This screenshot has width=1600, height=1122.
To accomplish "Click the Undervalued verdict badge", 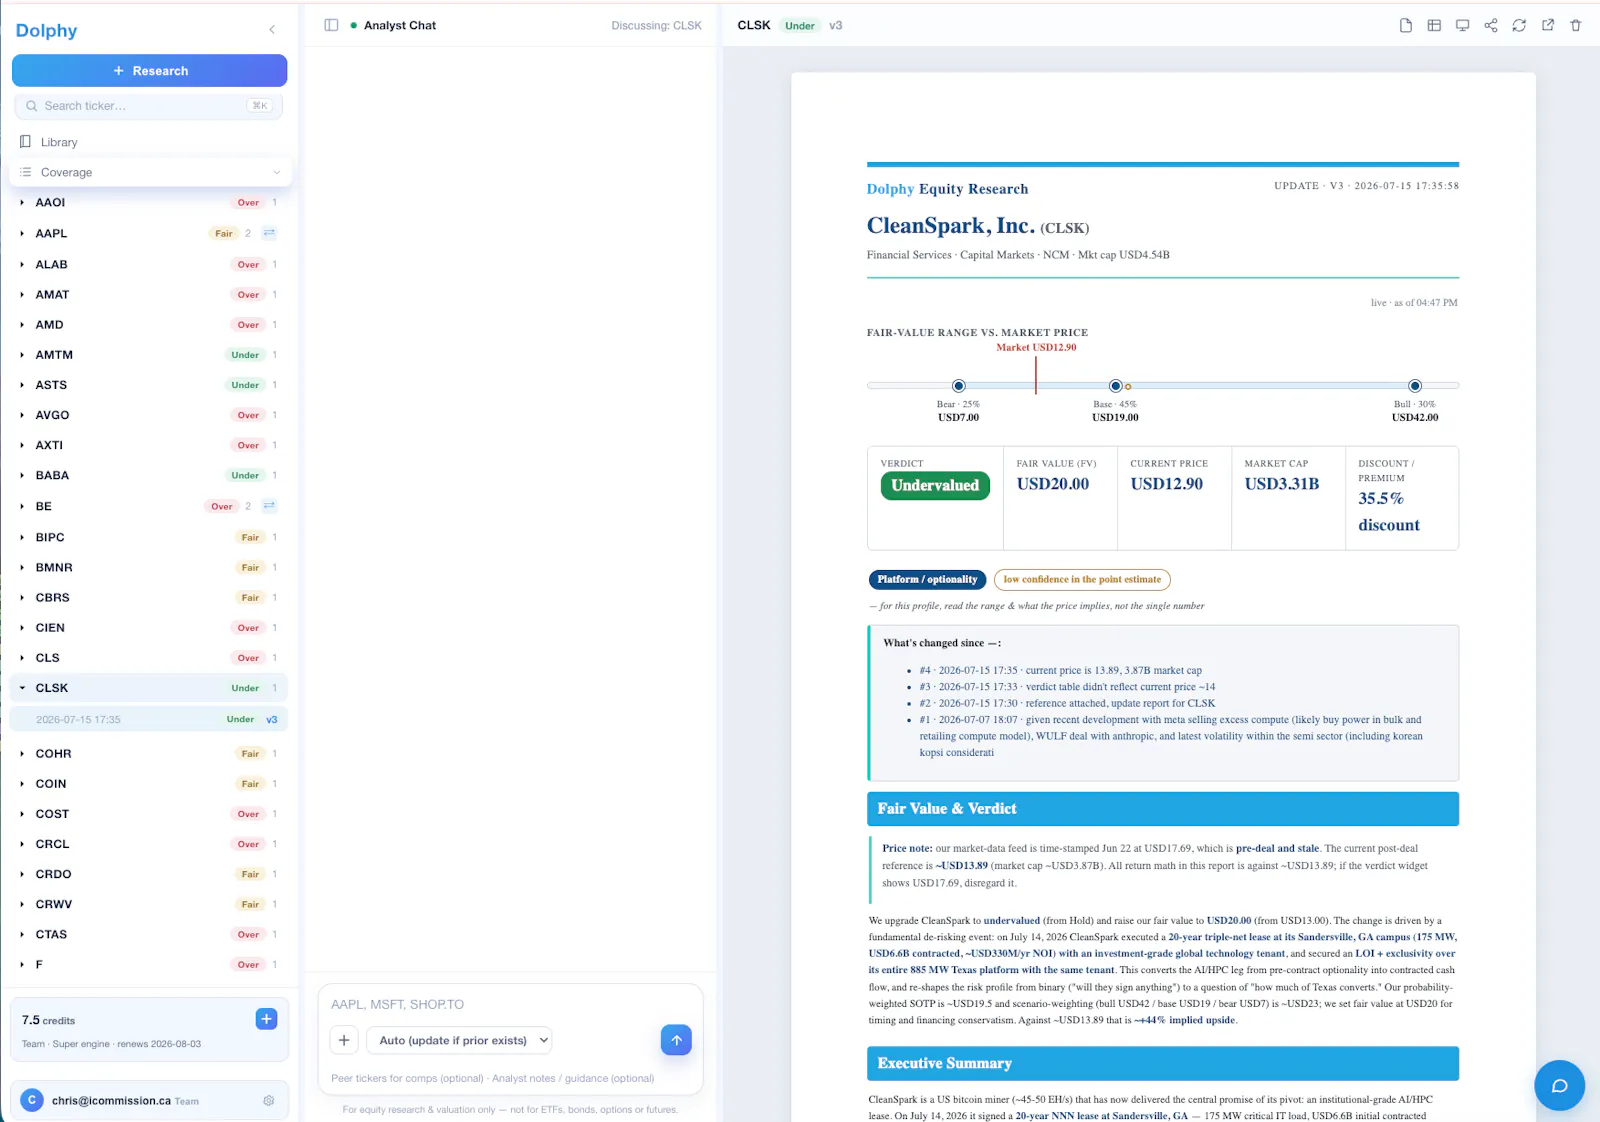I will coord(935,486).
